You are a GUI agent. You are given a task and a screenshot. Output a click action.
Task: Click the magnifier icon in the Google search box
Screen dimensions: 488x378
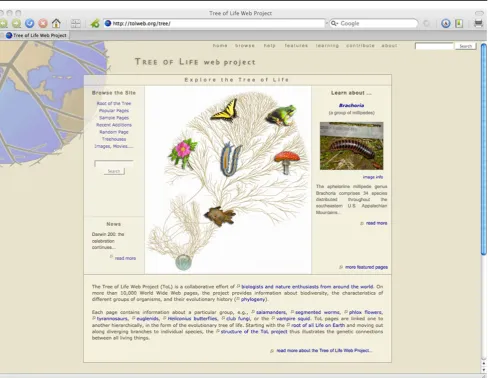coord(334,23)
